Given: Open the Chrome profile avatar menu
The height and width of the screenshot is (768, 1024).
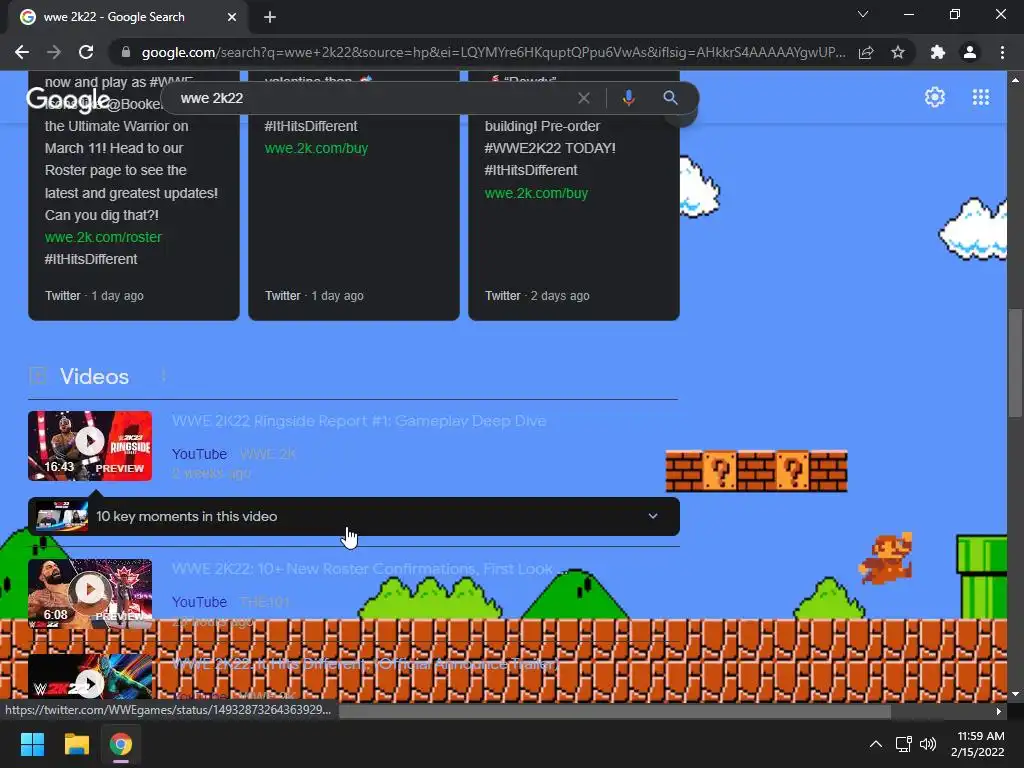Looking at the screenshot, I should (x=970, y=52).
